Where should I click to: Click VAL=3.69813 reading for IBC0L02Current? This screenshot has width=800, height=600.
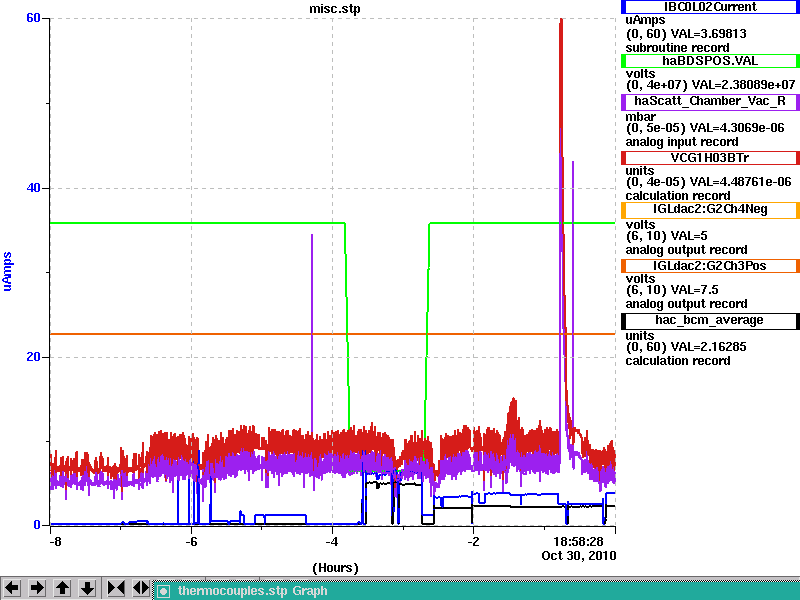pos(709,34)
